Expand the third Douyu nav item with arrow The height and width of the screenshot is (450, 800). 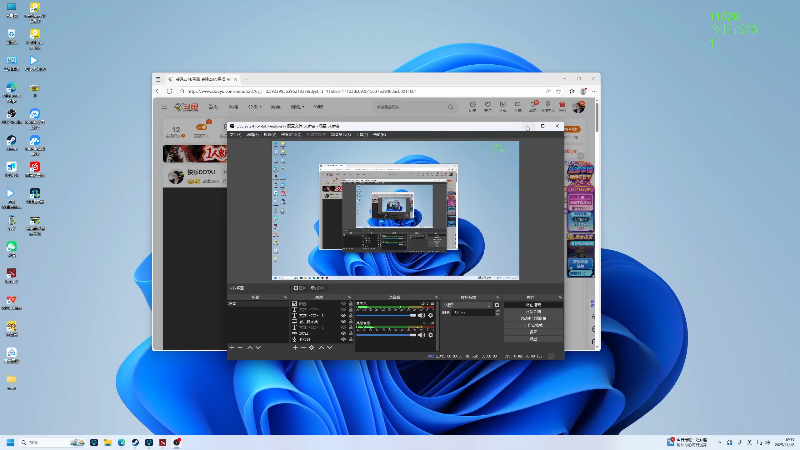pos(254,107)
